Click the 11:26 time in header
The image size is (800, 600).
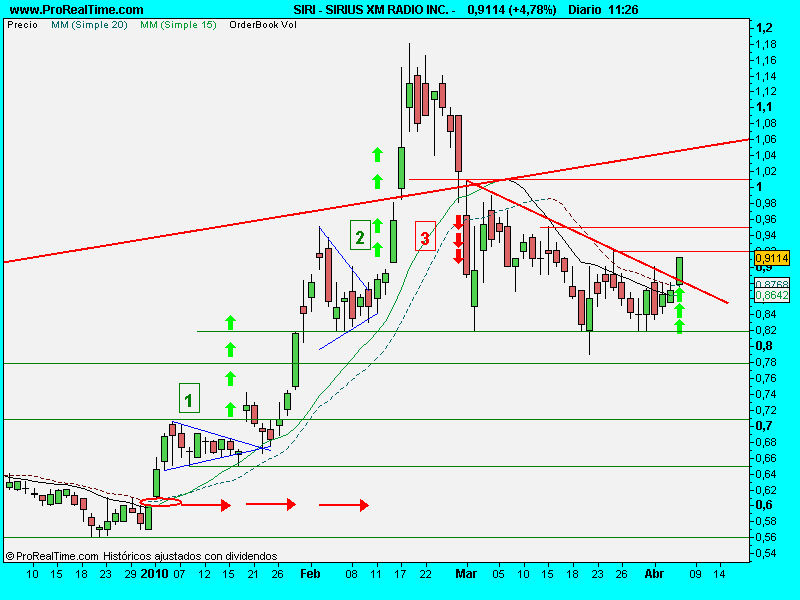[623, 10]
